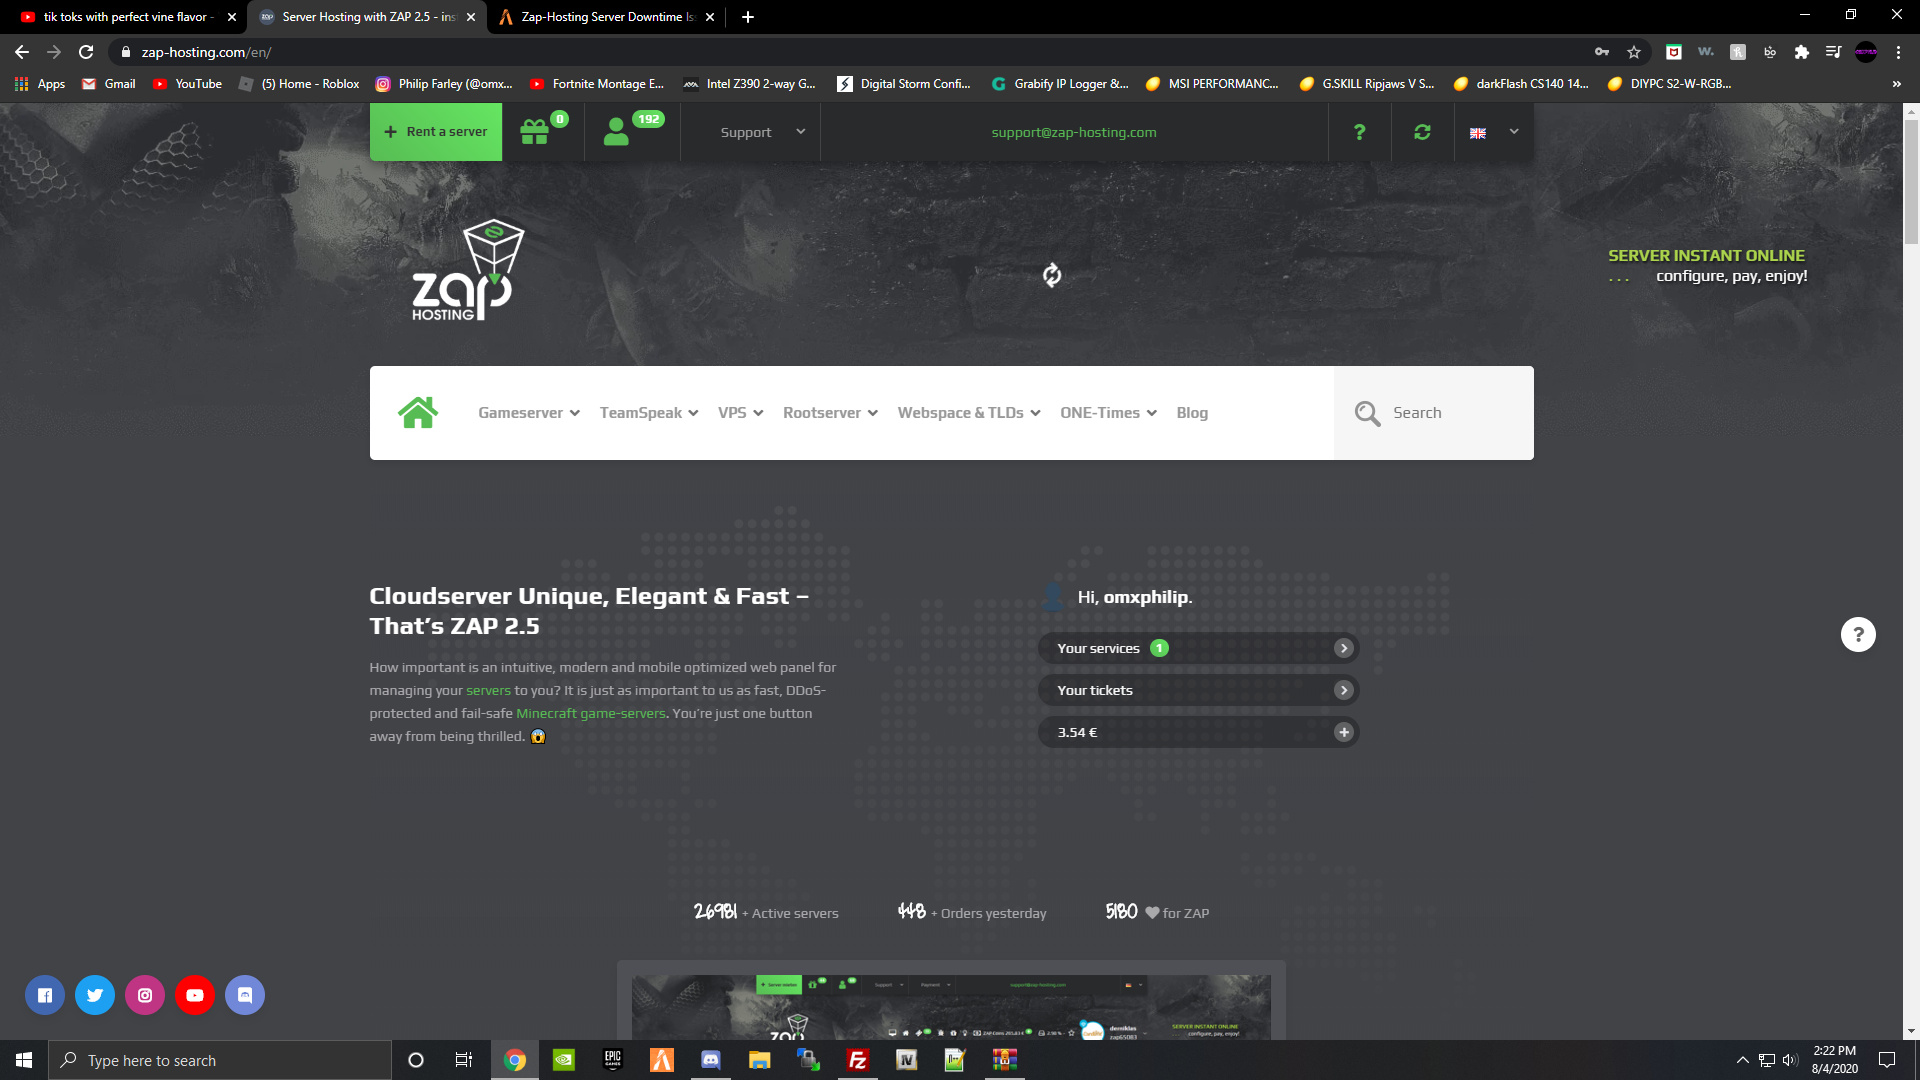
Task: Click the green refresh arrows icon
Action: (1422, 132)
